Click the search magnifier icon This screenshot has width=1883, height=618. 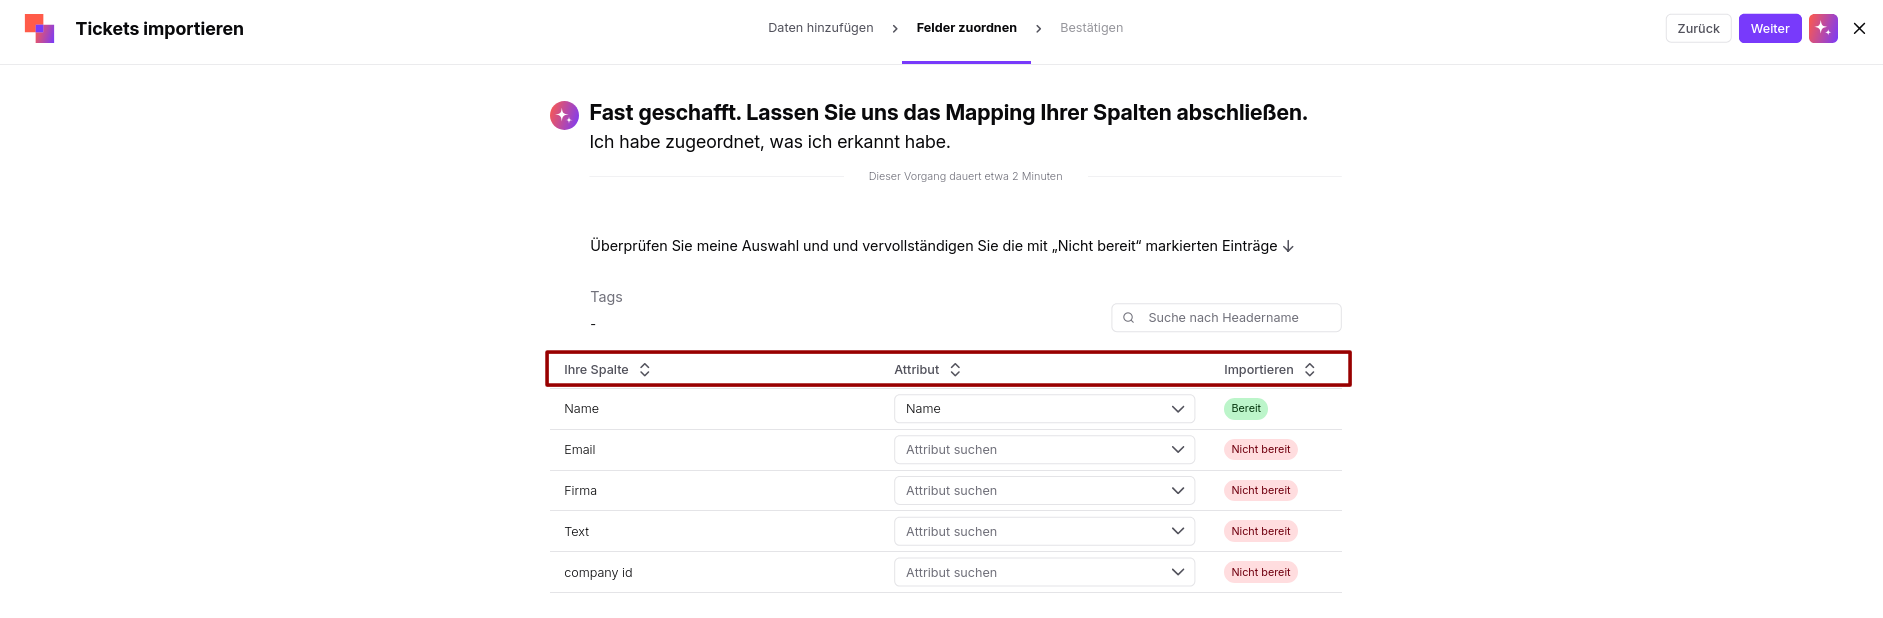1129,318
